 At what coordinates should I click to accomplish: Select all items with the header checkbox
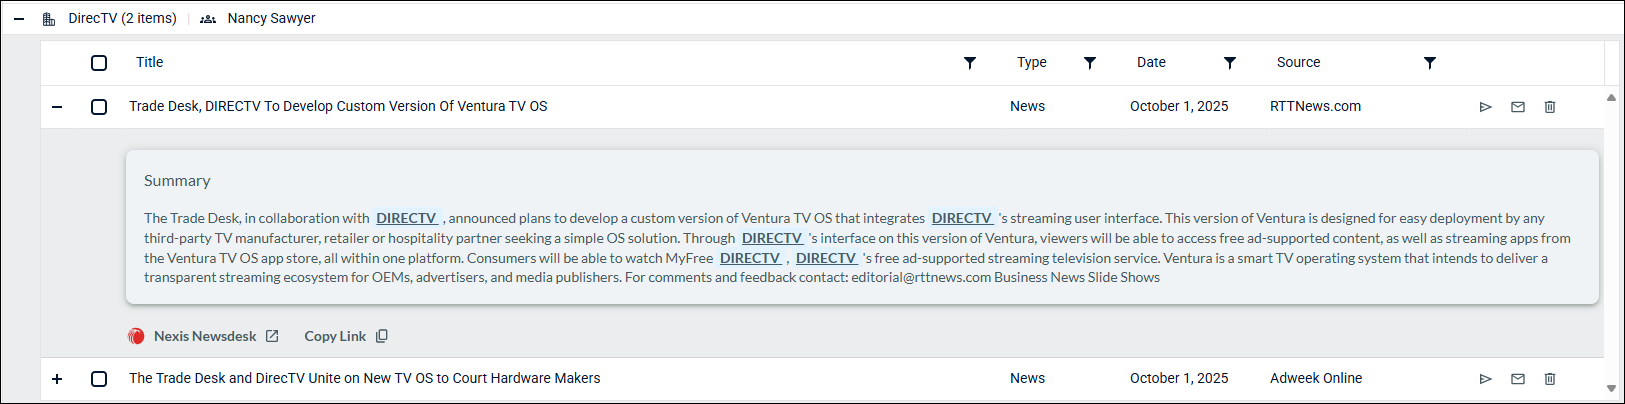coord(99,63)
